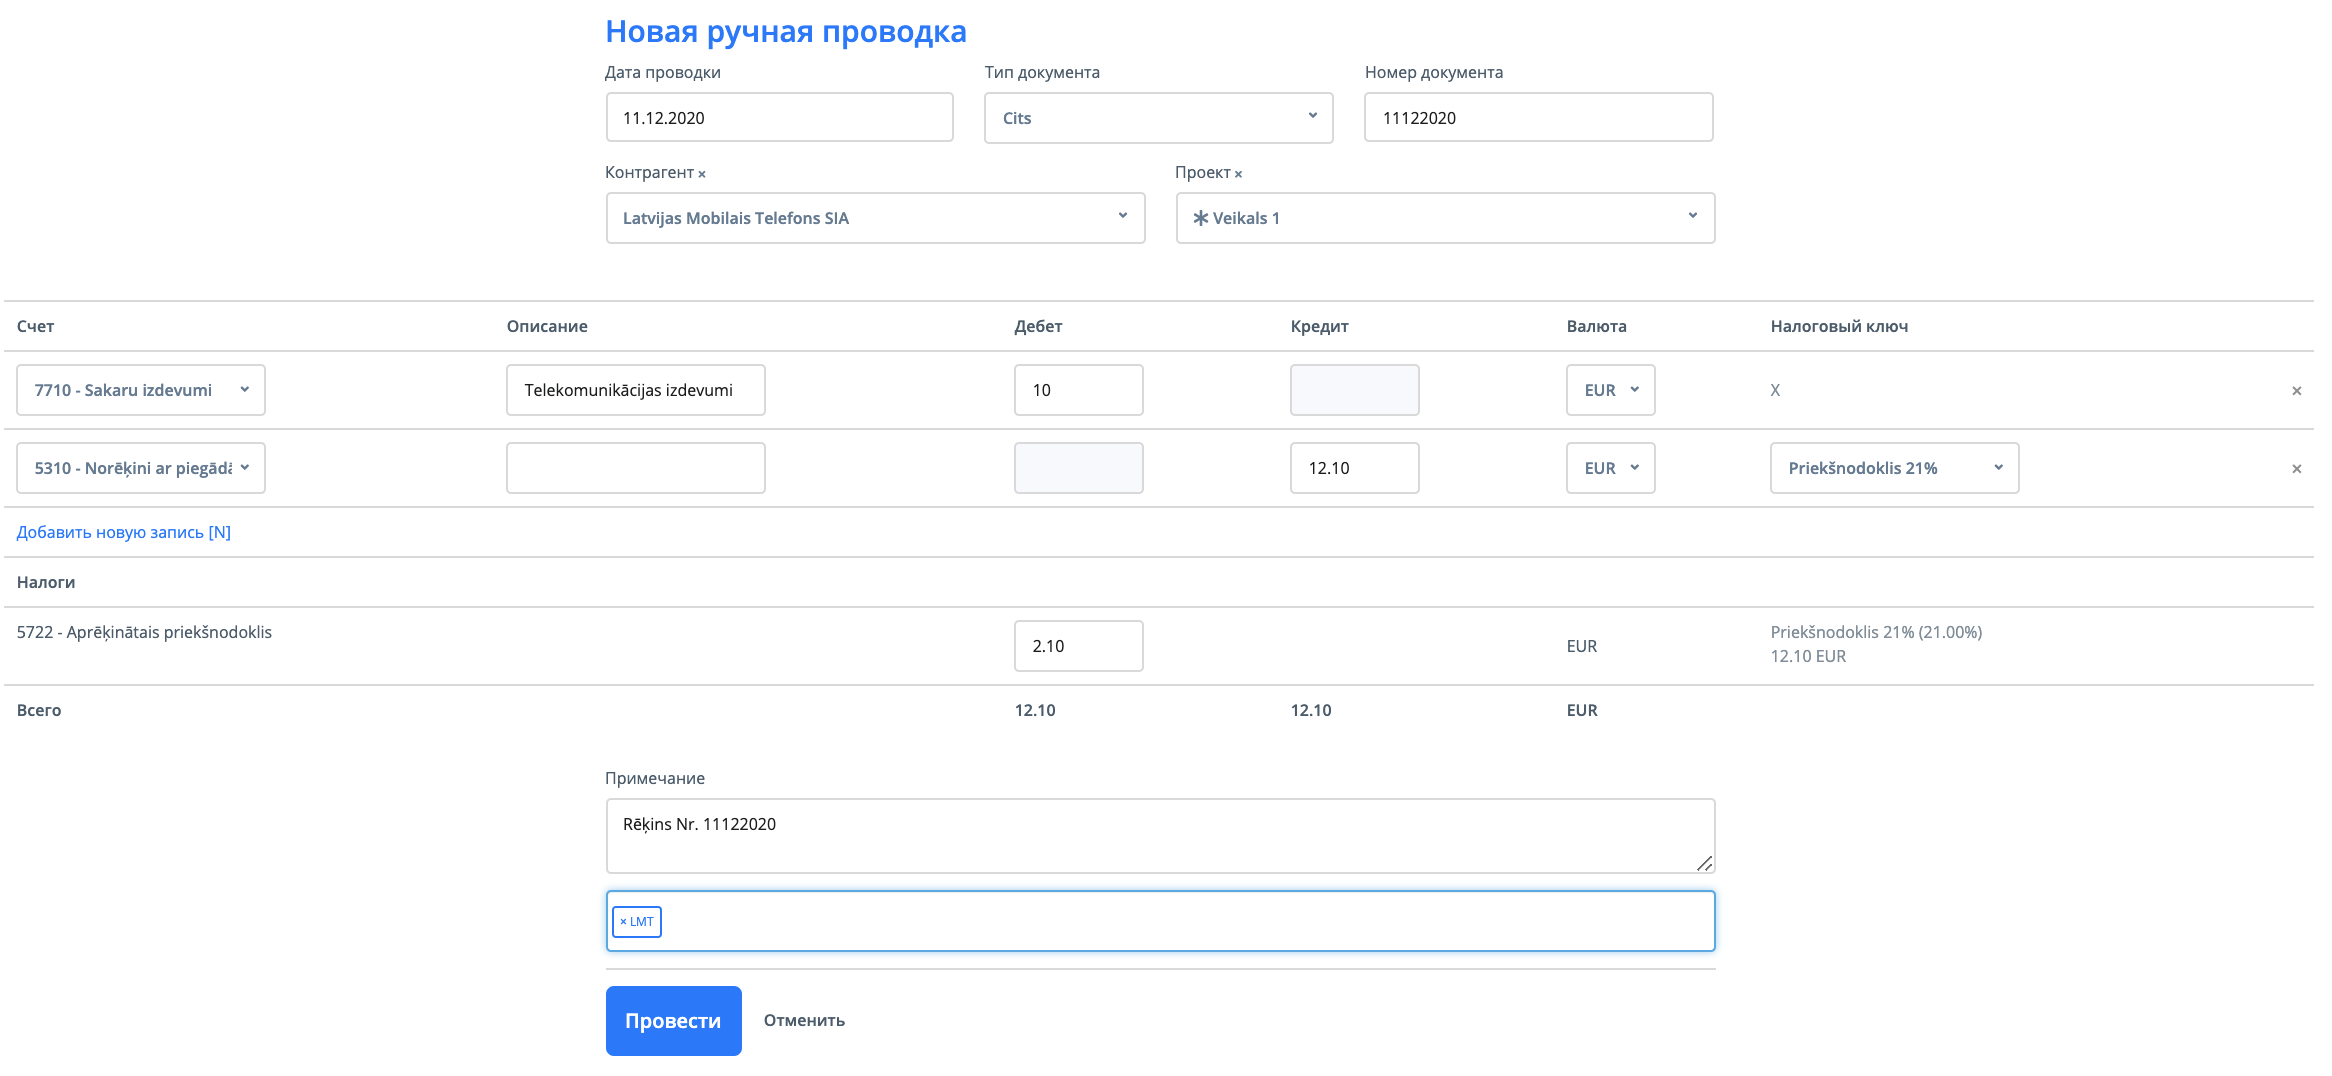Expand the Контрагент Latvijas Mobilais Telefons dropdown
This screenshot has width=2332, height=1076.
875,218
